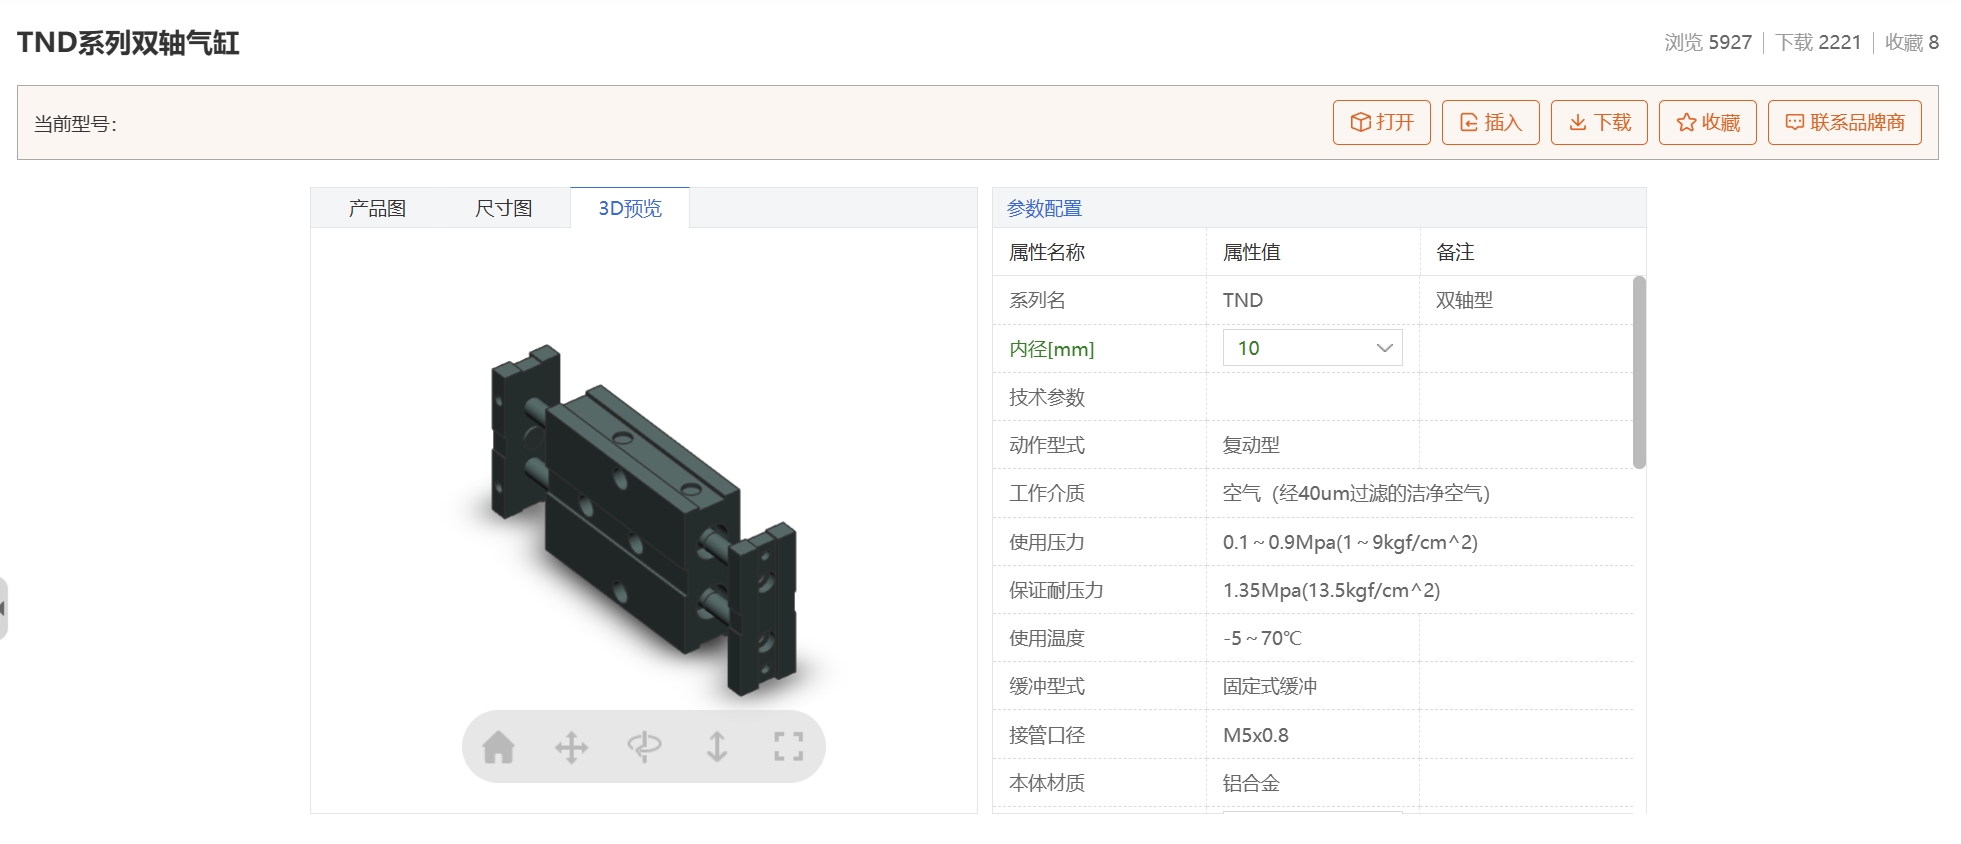Select the pan (four-arrow move) tool
The width and height of the screenshot is (1962, 844).
572,747
